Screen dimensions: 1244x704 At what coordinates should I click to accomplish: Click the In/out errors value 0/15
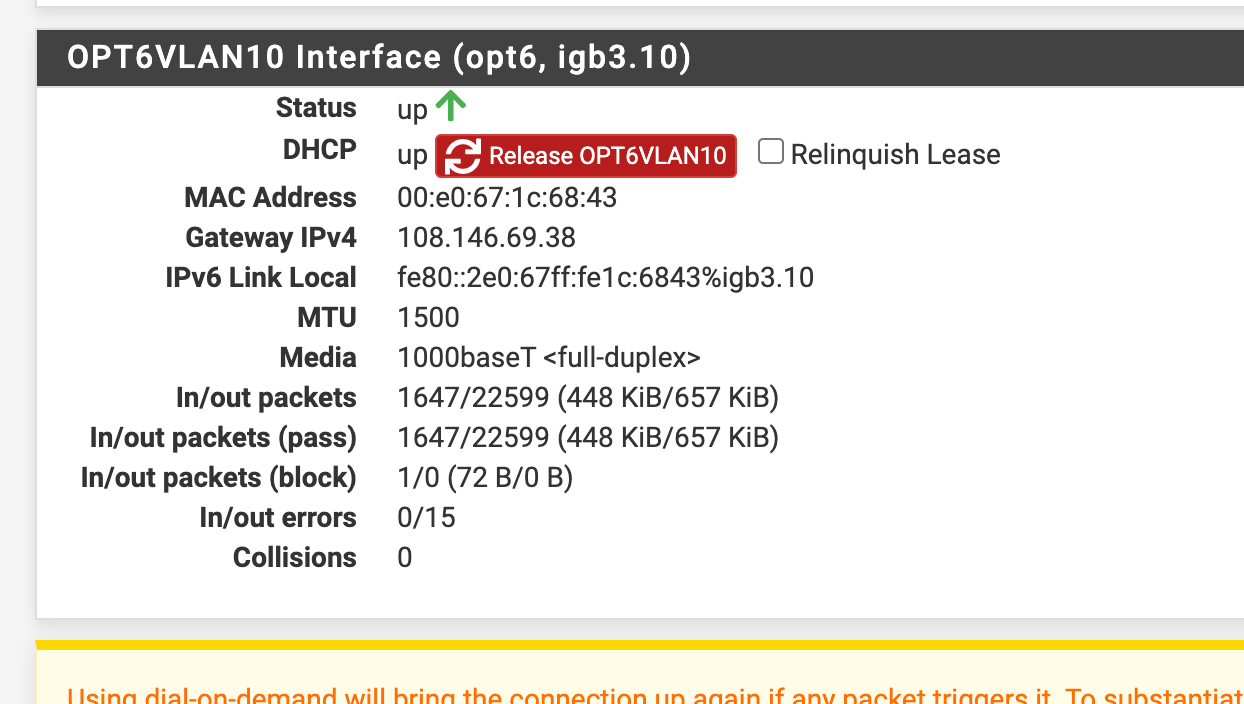426,518
